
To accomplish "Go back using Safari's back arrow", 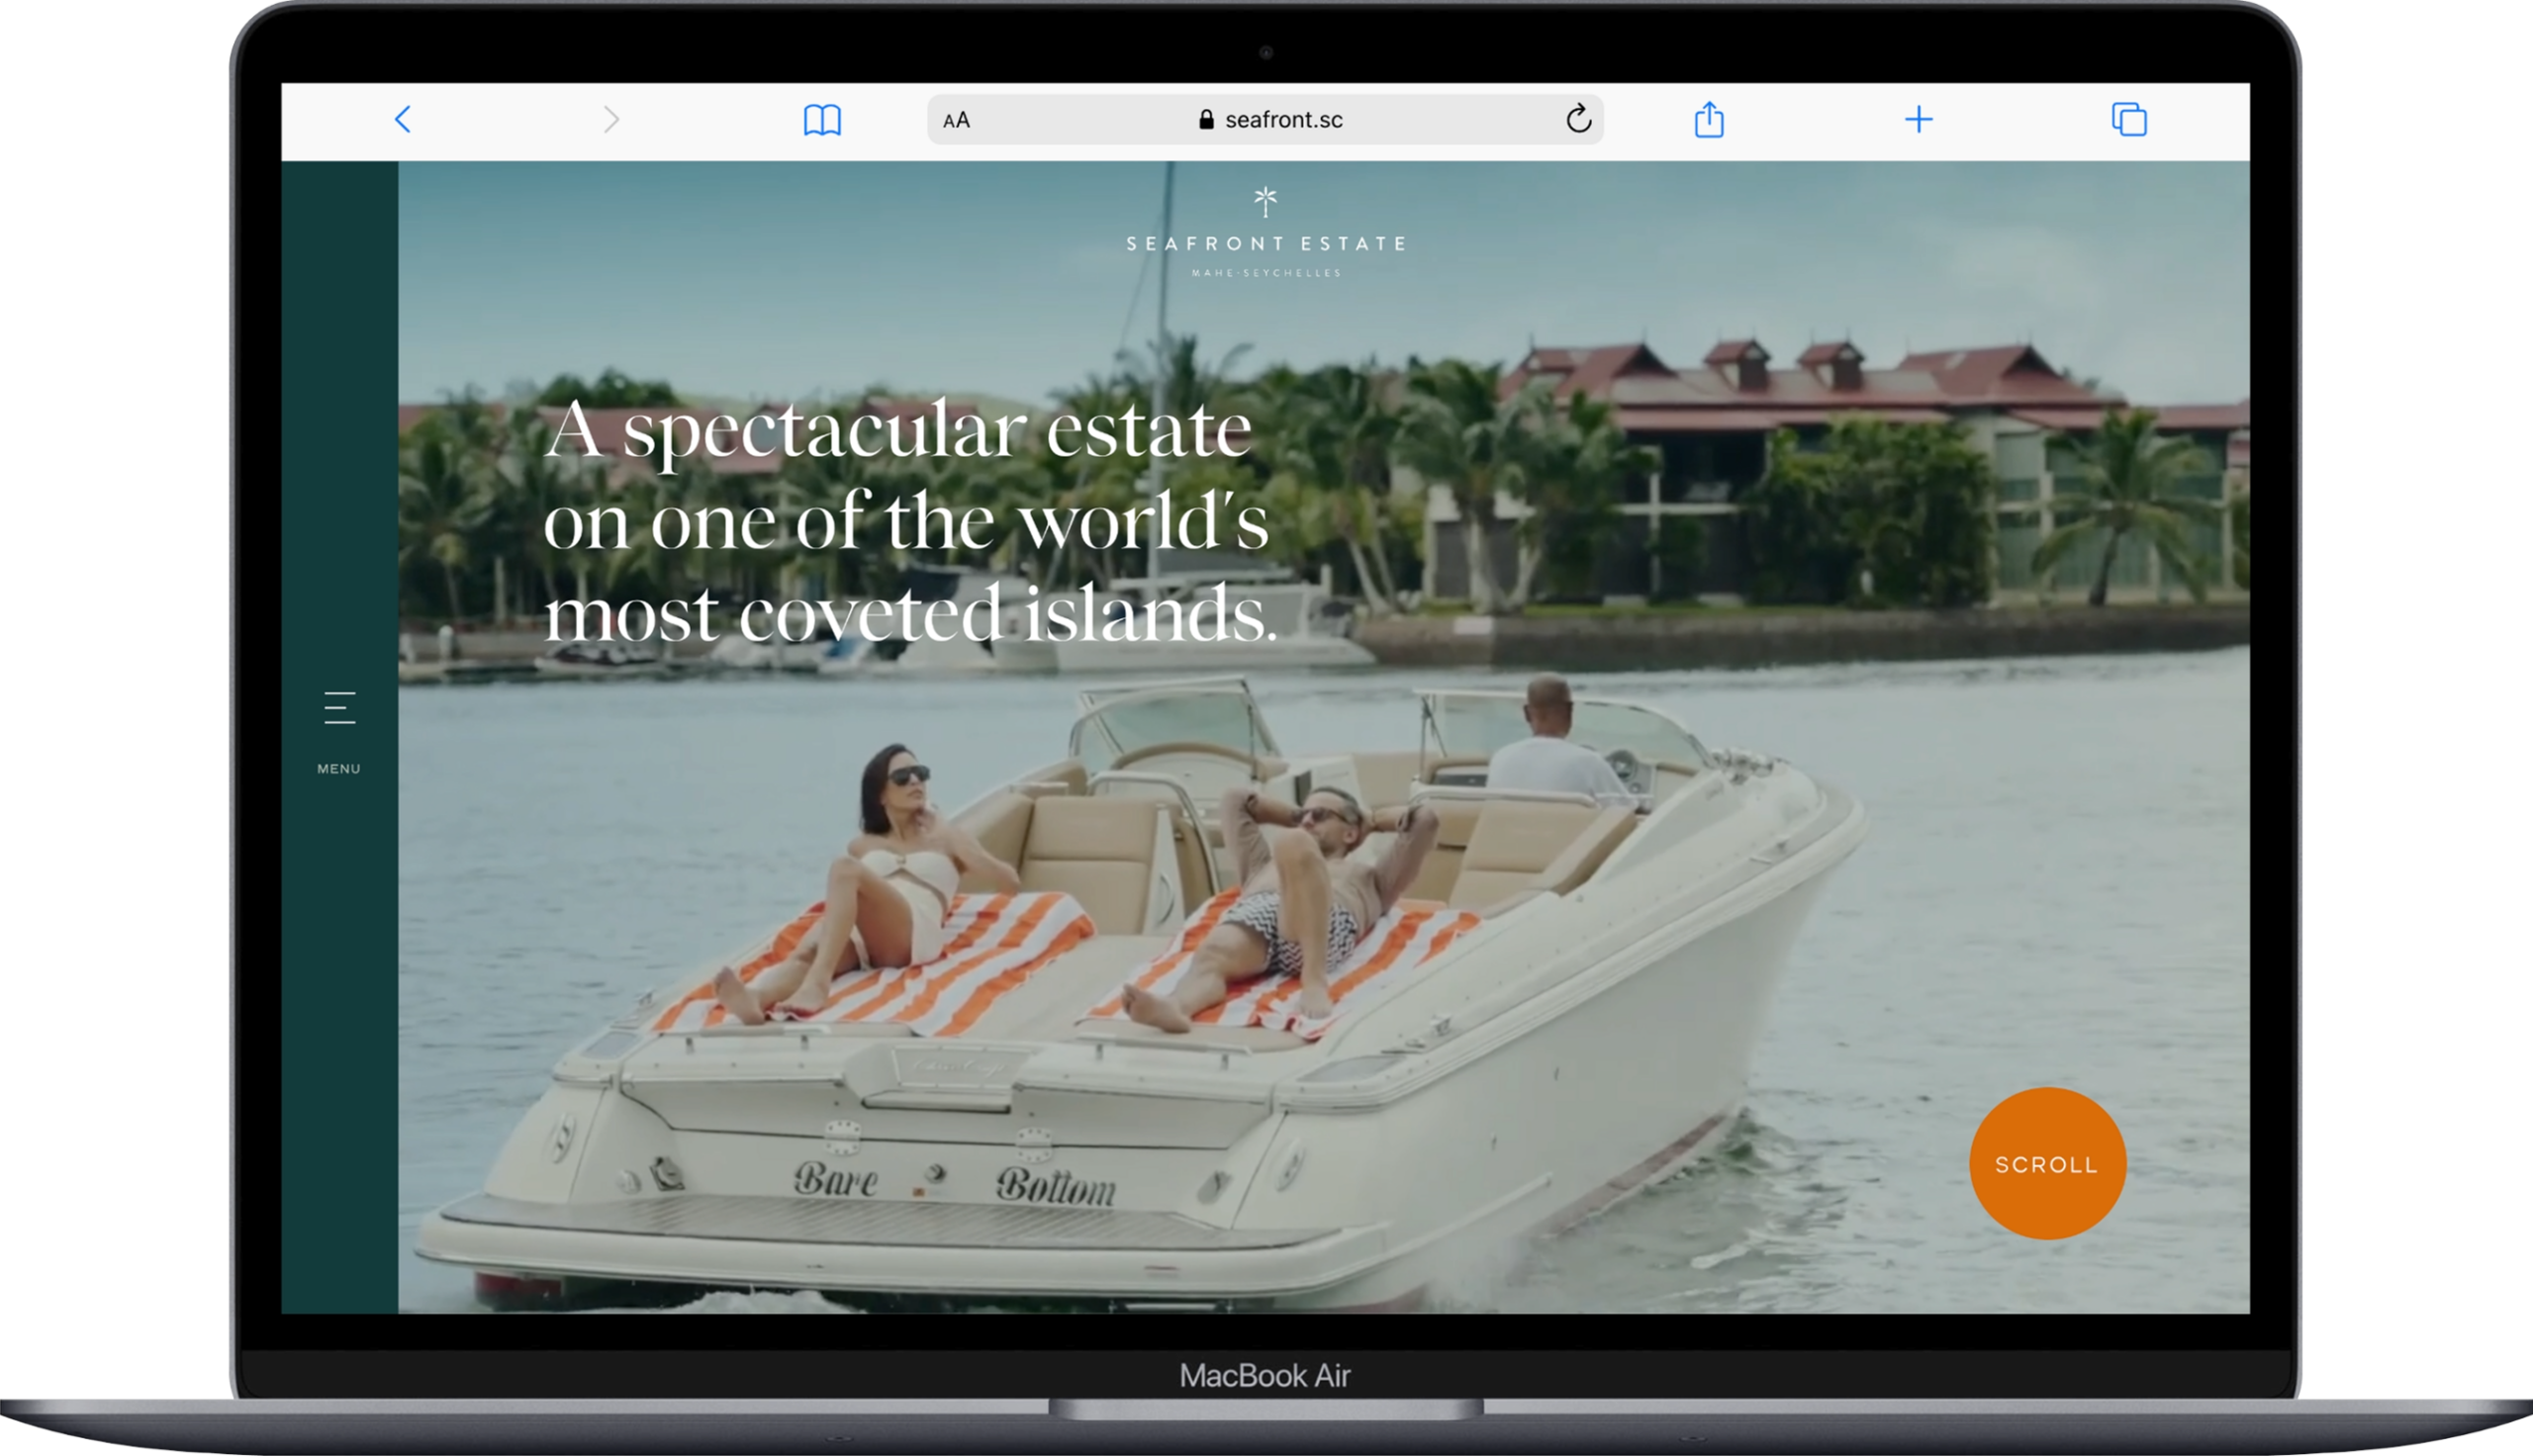I will tap(403, 120).
